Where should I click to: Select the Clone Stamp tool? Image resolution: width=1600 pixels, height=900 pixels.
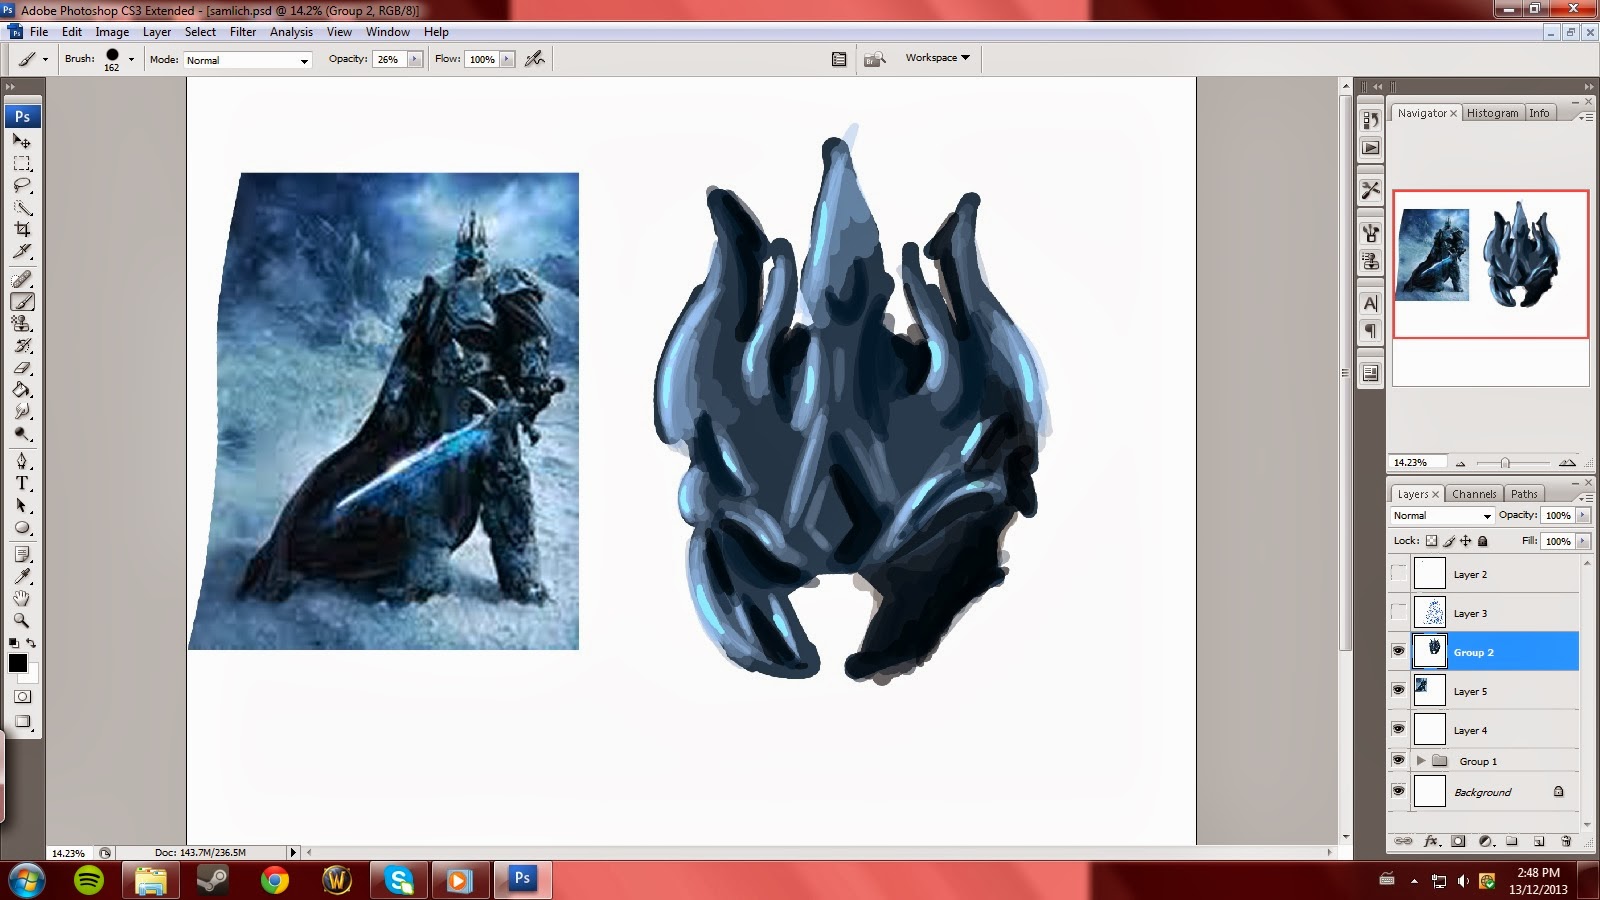coord(22,324)
